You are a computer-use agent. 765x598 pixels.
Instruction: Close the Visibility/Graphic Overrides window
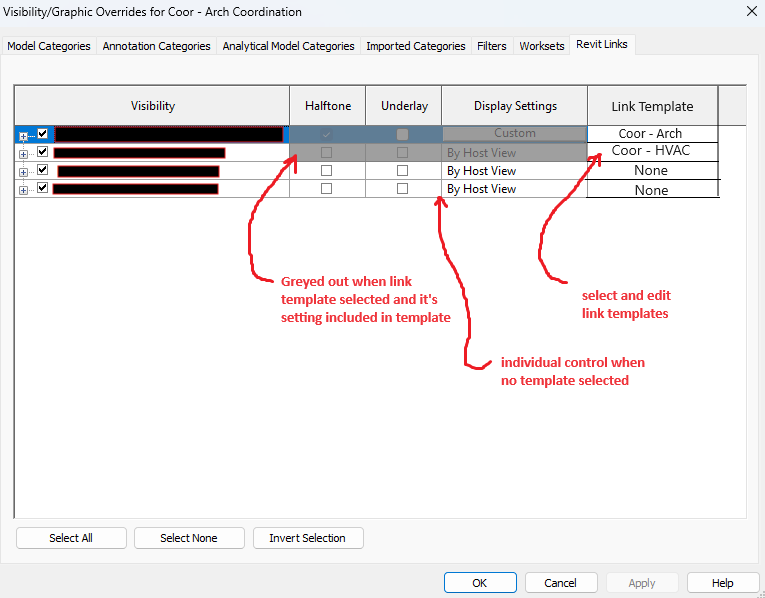752,11
